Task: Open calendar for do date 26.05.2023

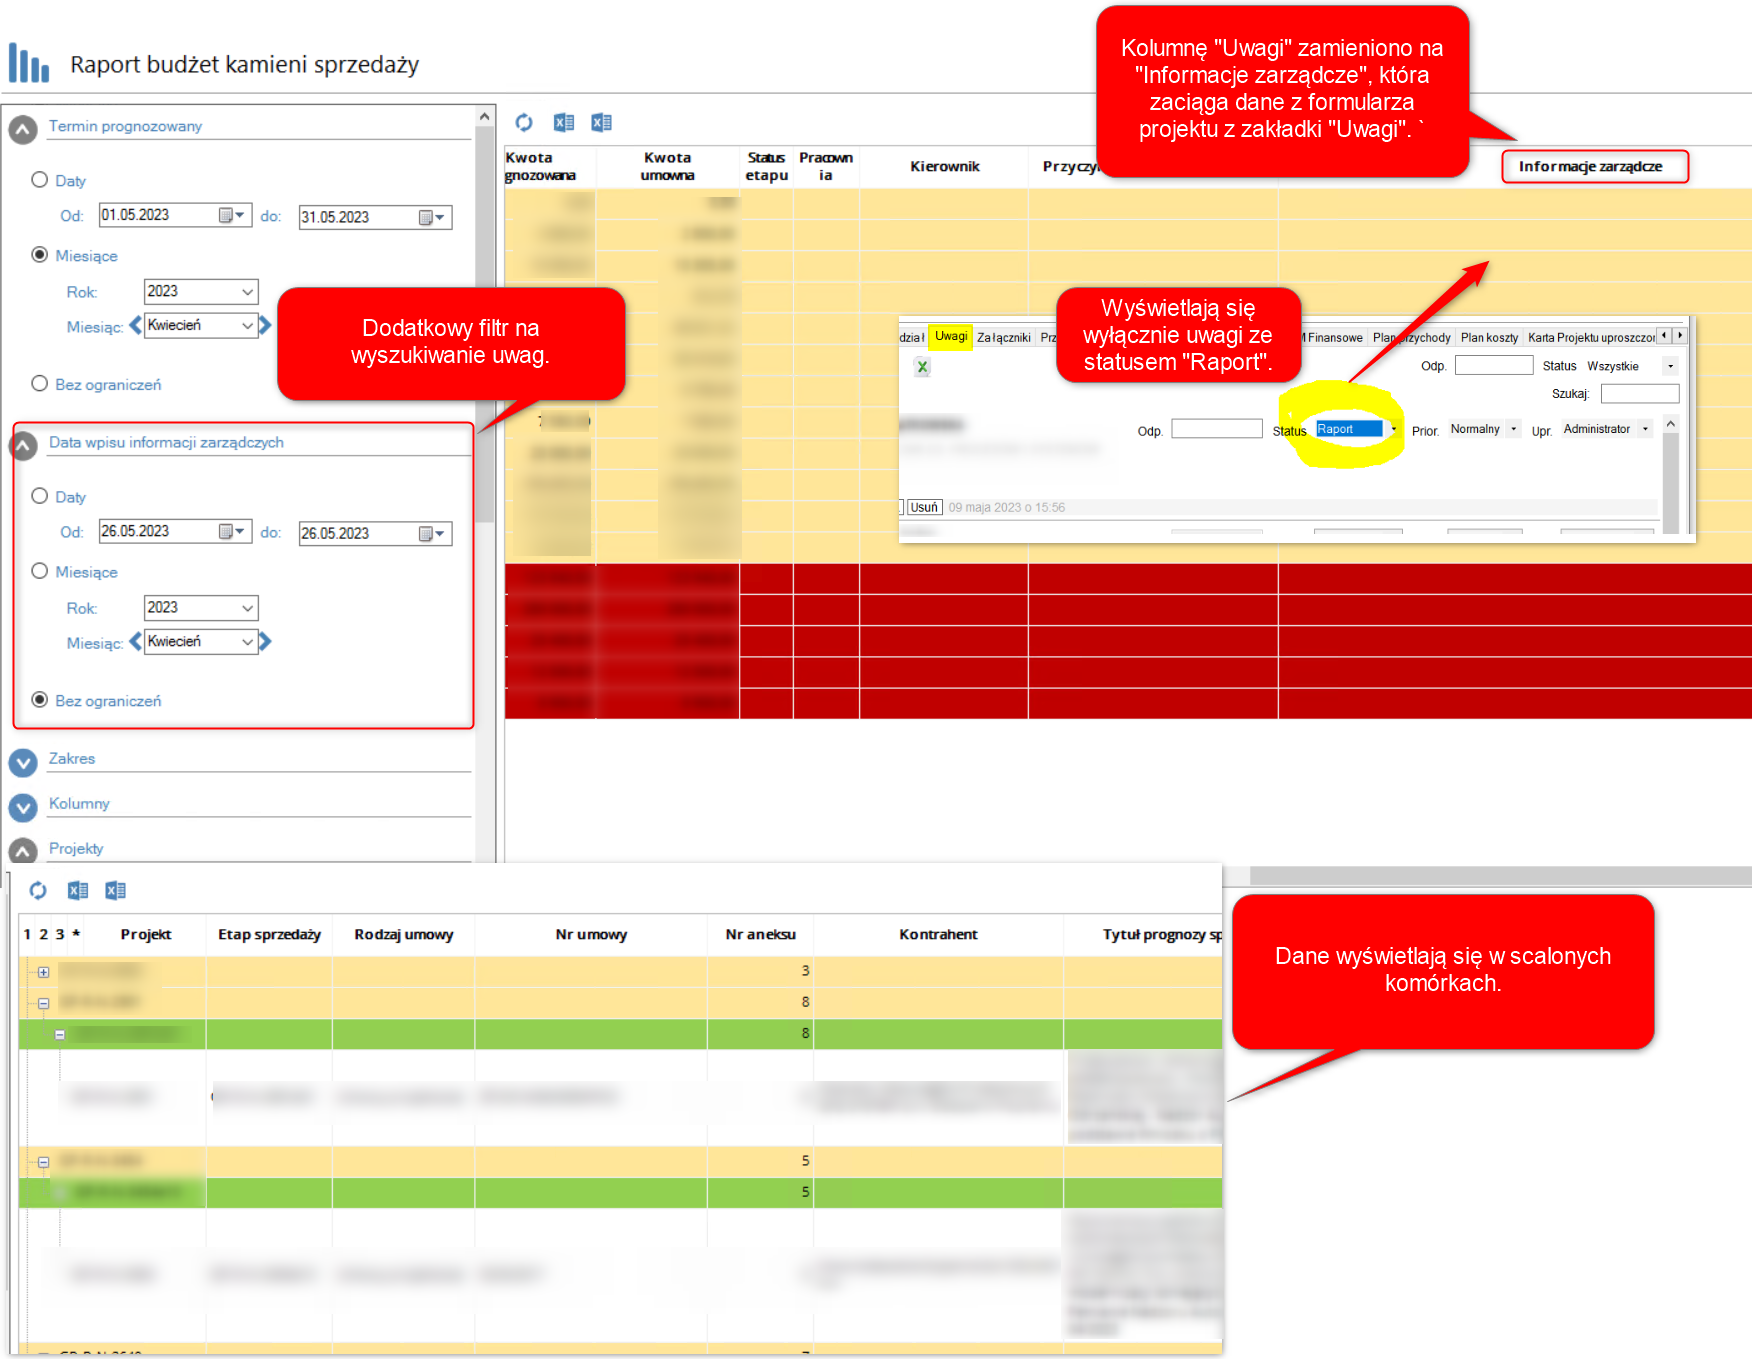Action: pyautogui.click(x=432, y=533)
